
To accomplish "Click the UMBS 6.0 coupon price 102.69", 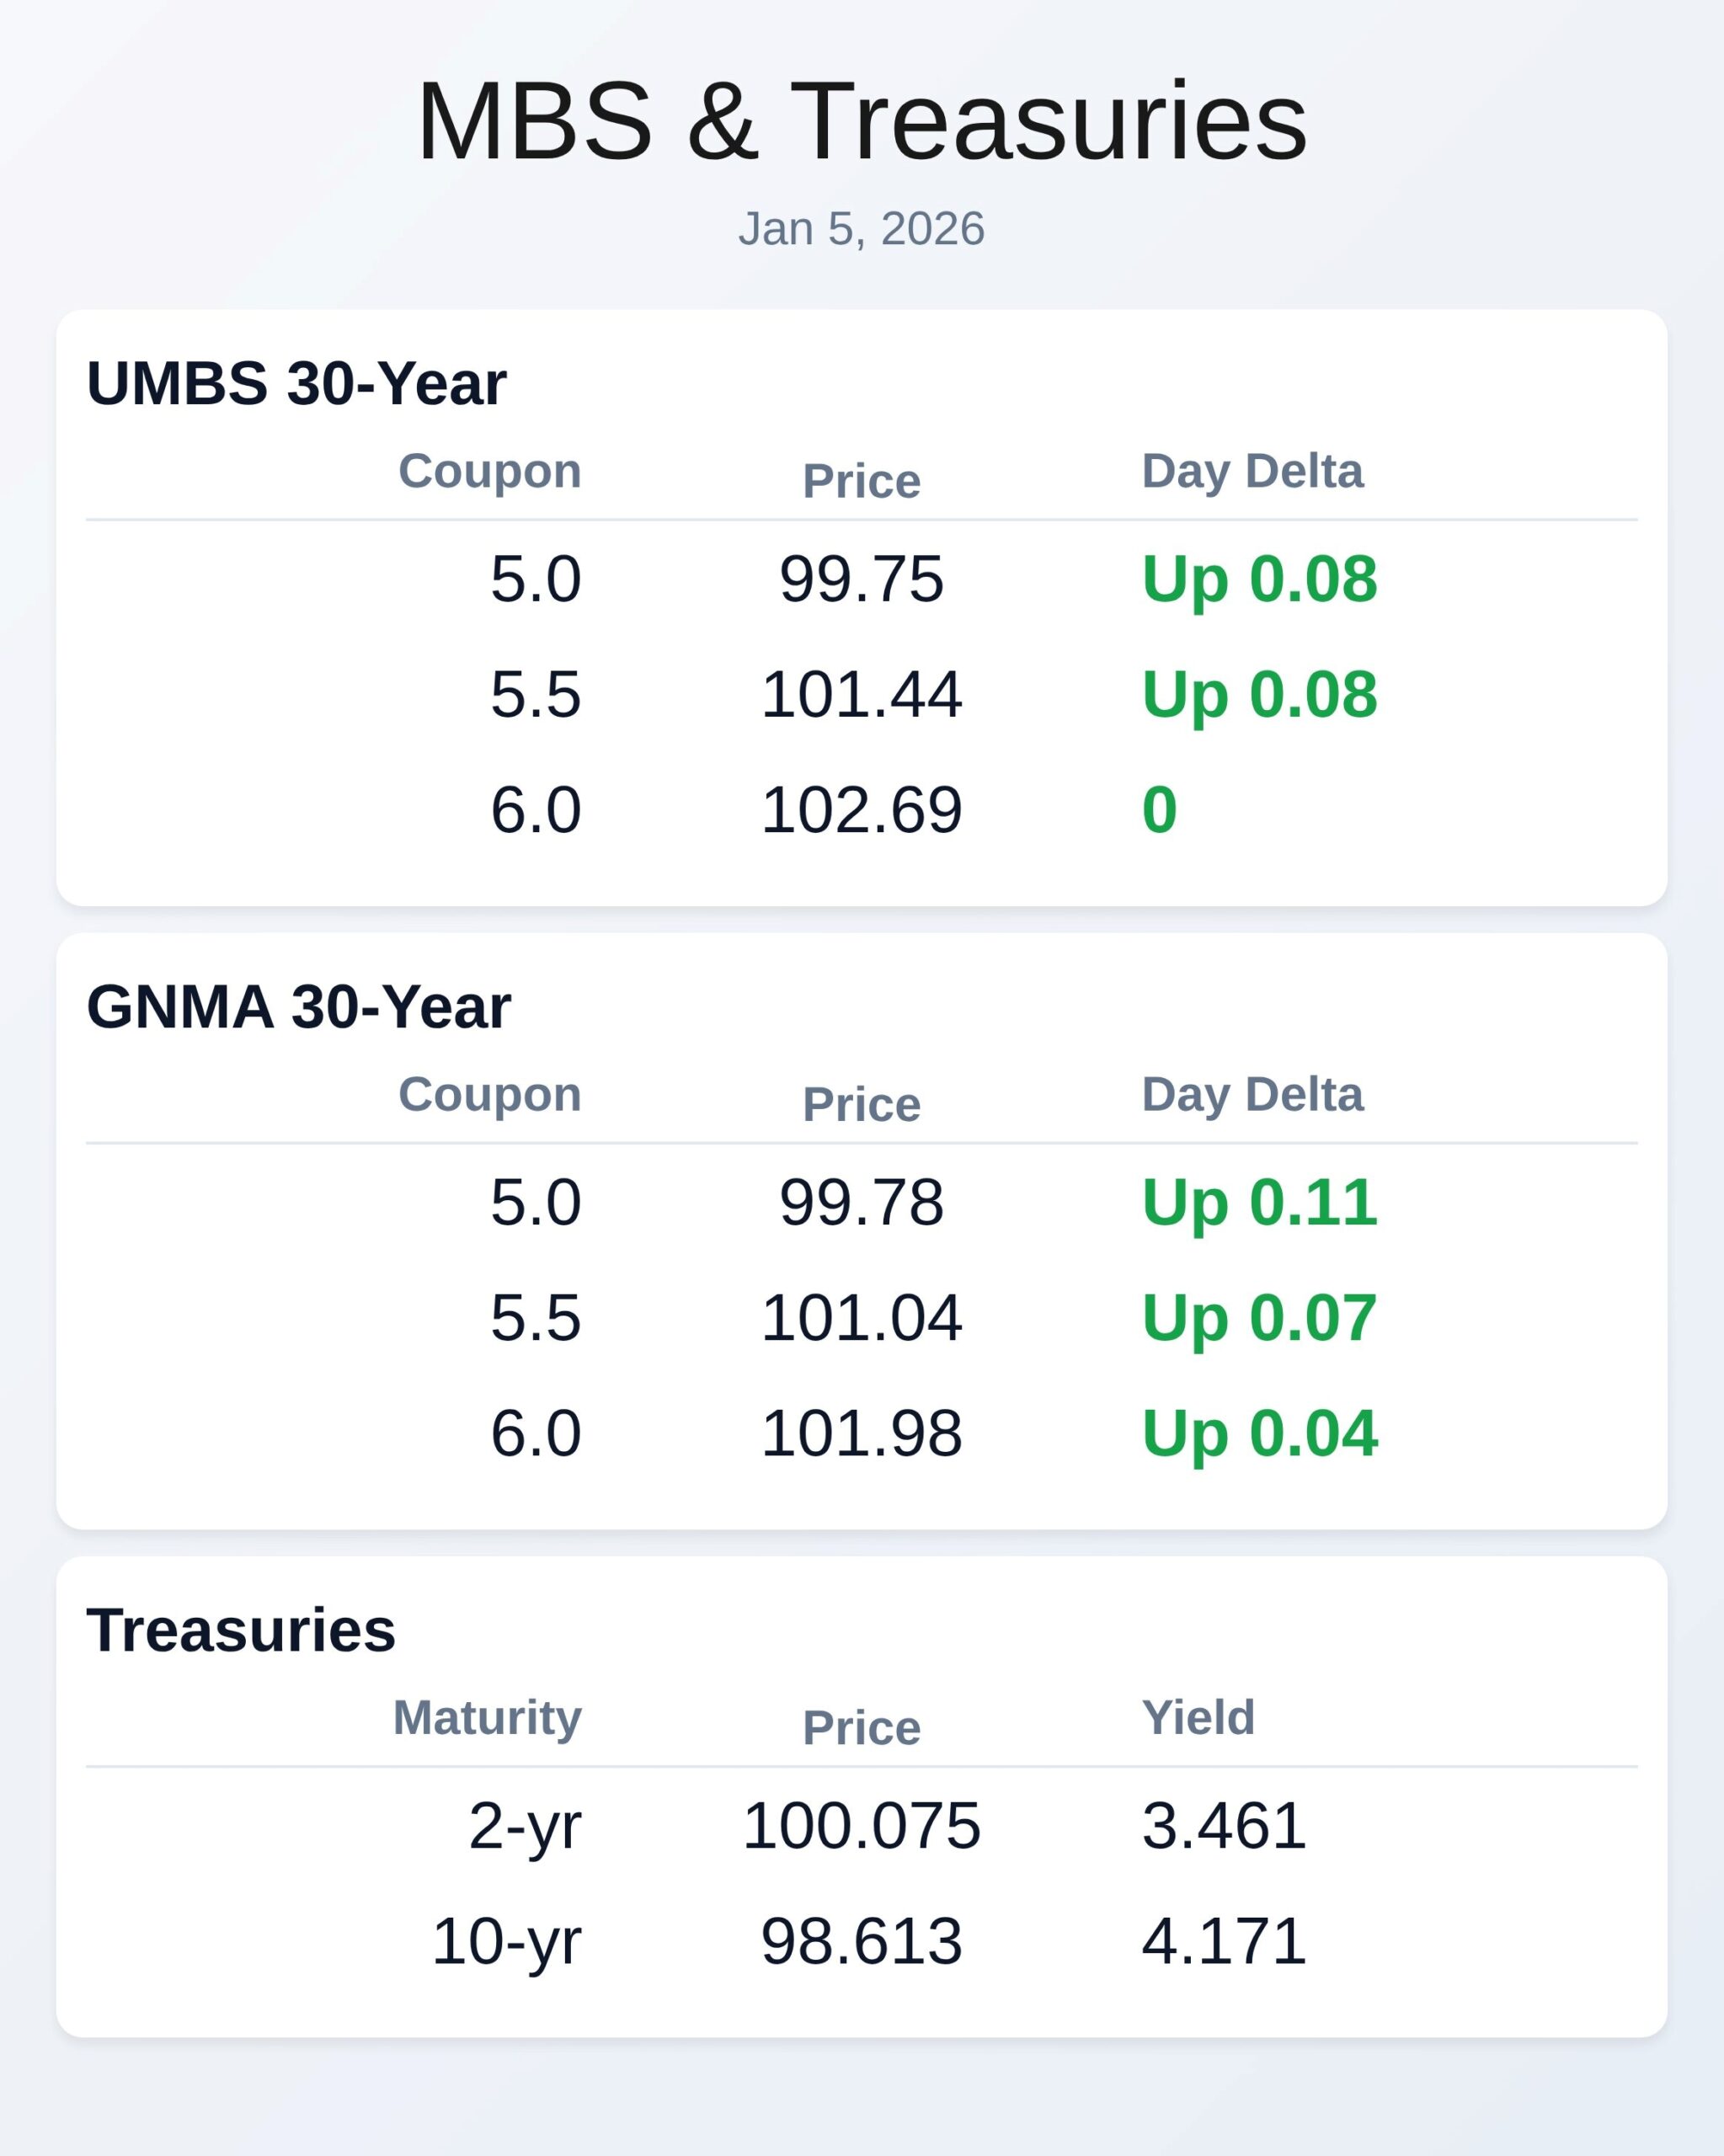I will 861,809.
